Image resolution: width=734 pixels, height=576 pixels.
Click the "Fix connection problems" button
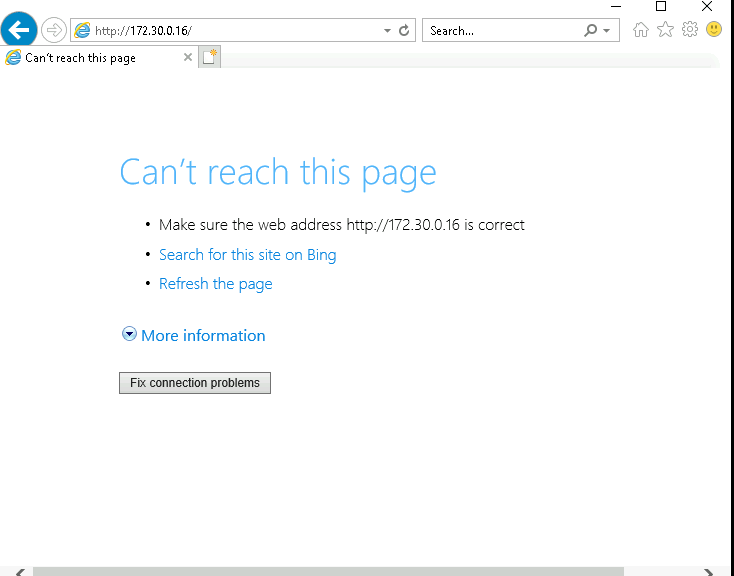[x=195, y=383]
